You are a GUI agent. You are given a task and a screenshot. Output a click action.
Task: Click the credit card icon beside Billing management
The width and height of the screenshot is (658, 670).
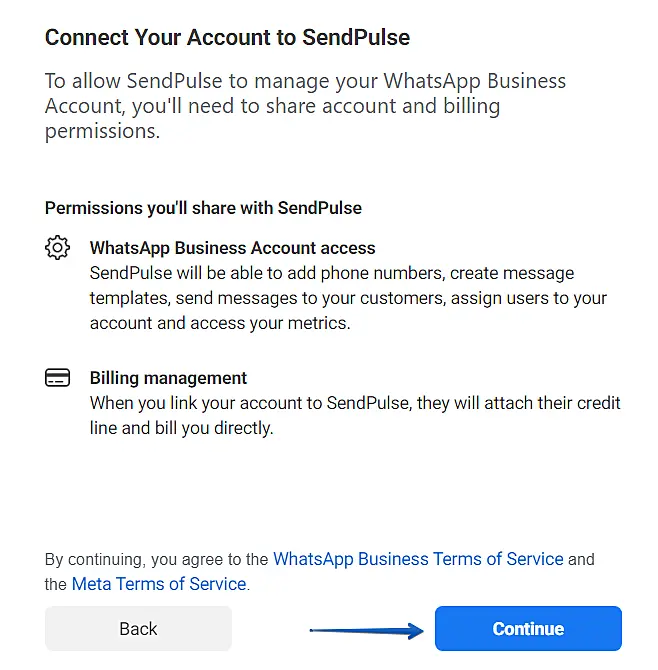58,378
